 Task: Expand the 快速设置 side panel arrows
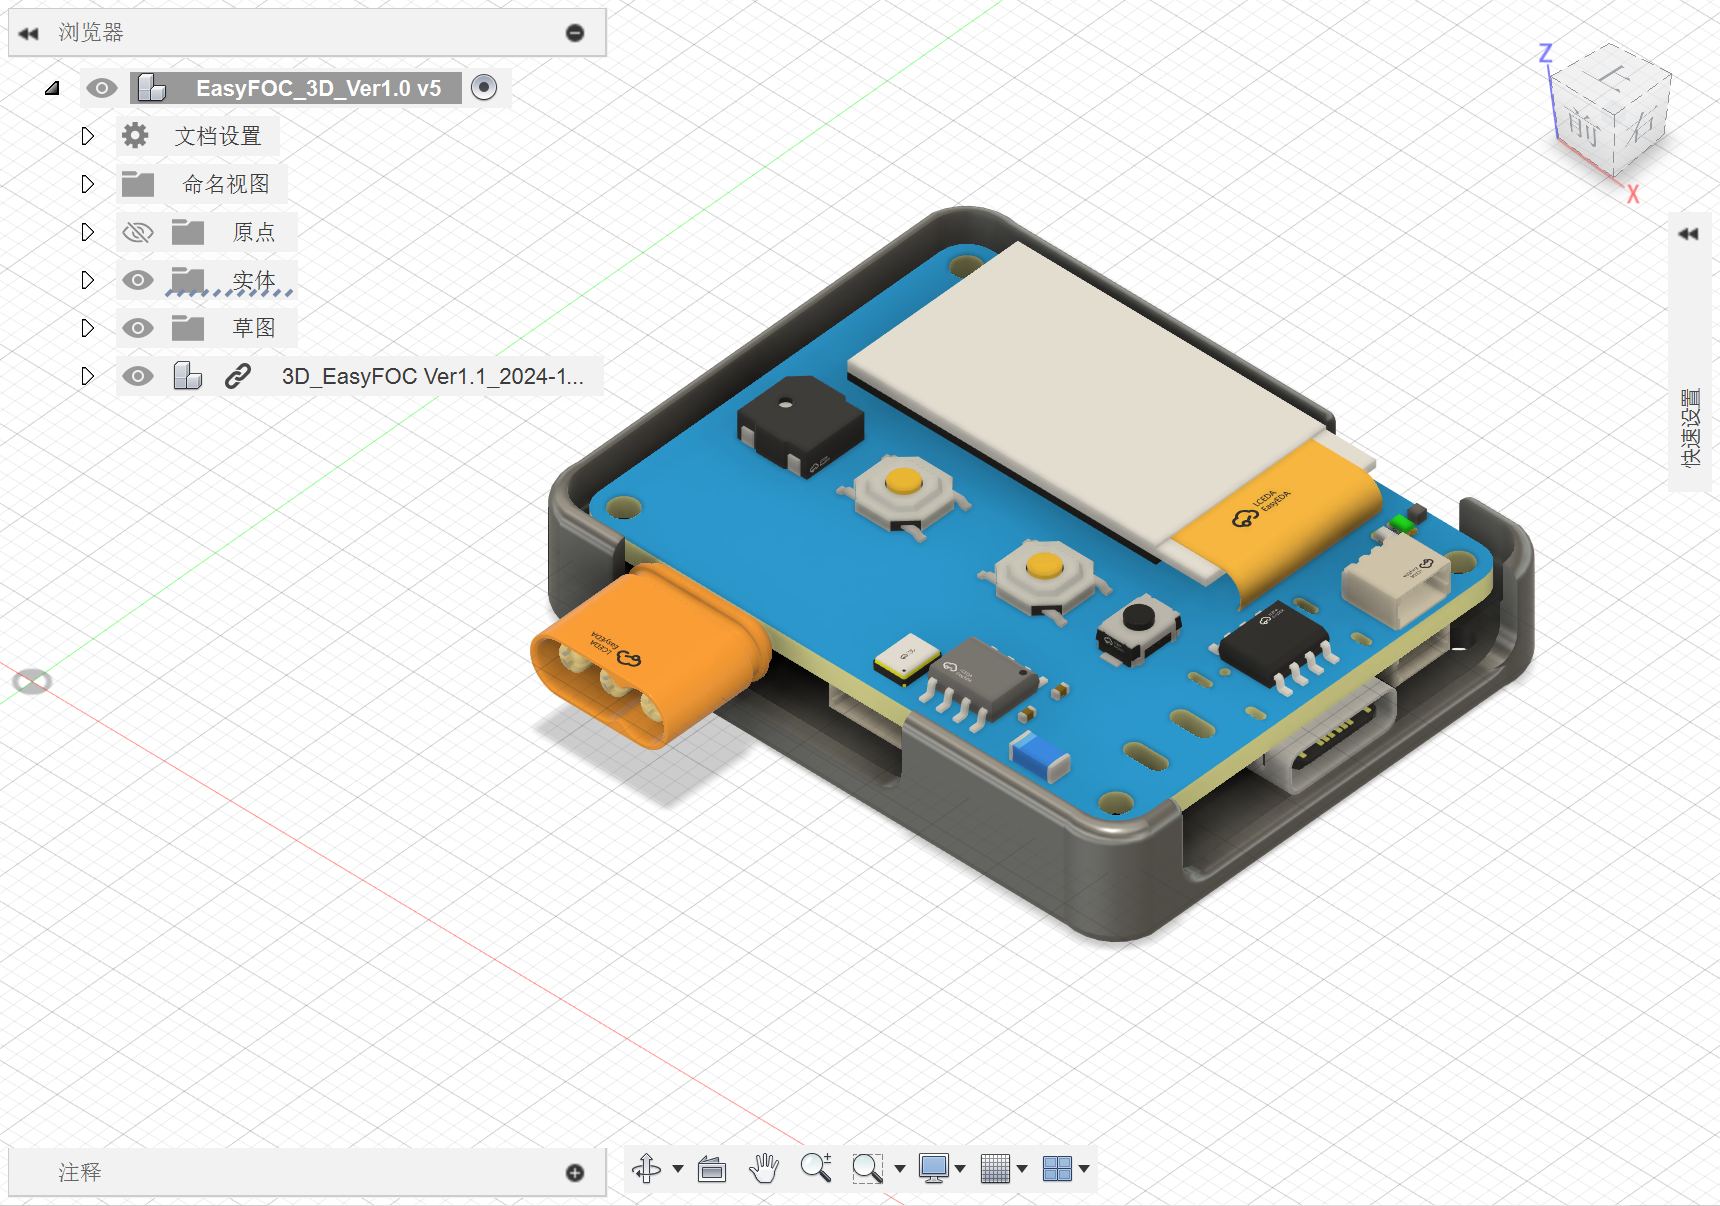click(1689, 234)
